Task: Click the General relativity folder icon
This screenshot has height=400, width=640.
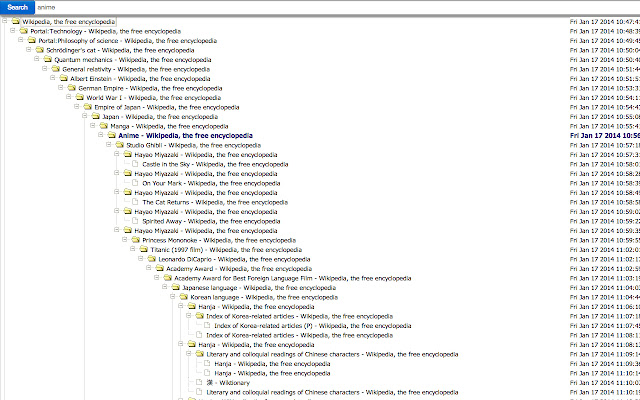Action: click(x=56, y=69)
